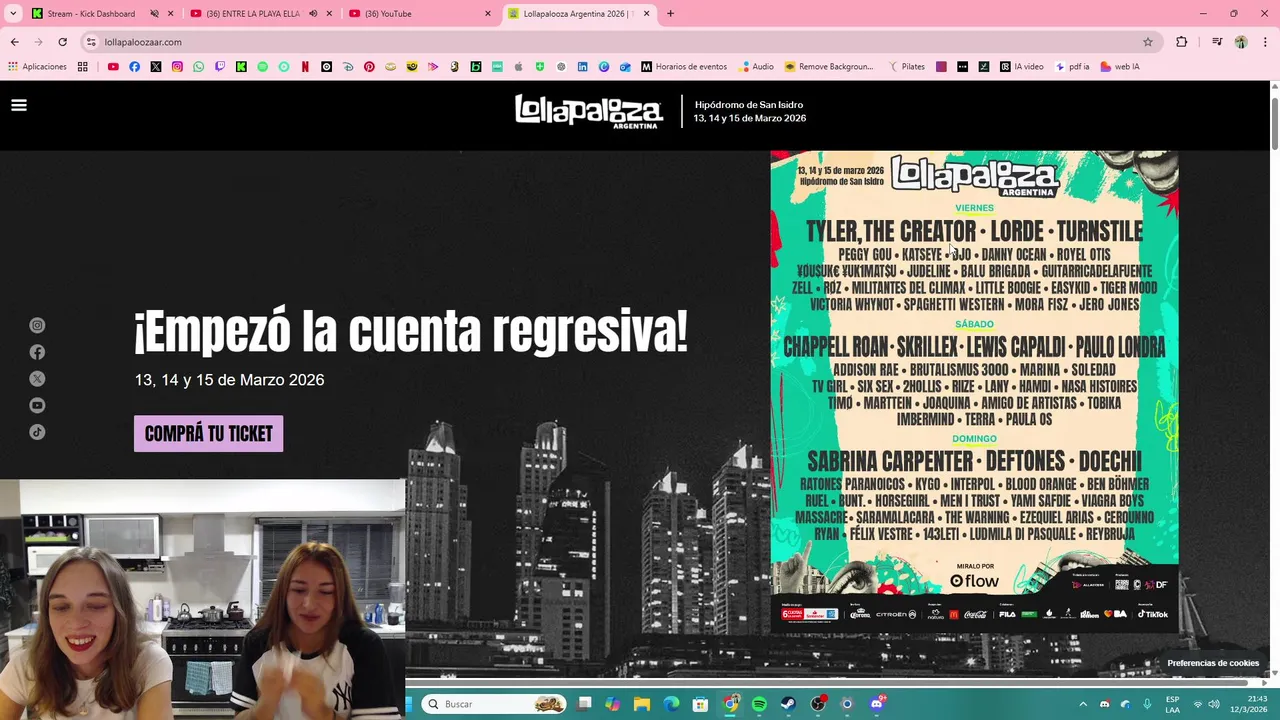Open the X bookmark in the bookmarks bar

(x=156, y=67)
